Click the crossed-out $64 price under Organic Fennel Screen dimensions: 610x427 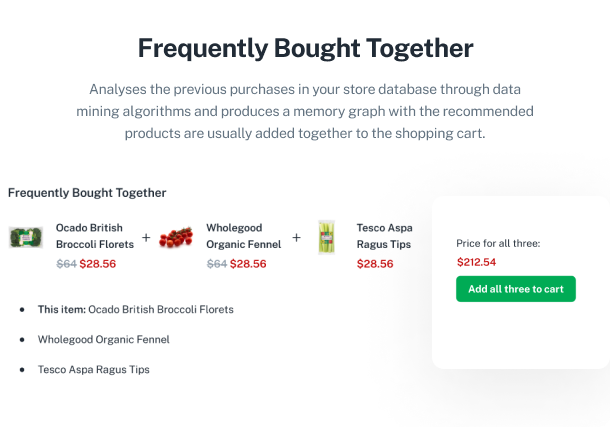(216, 264)
